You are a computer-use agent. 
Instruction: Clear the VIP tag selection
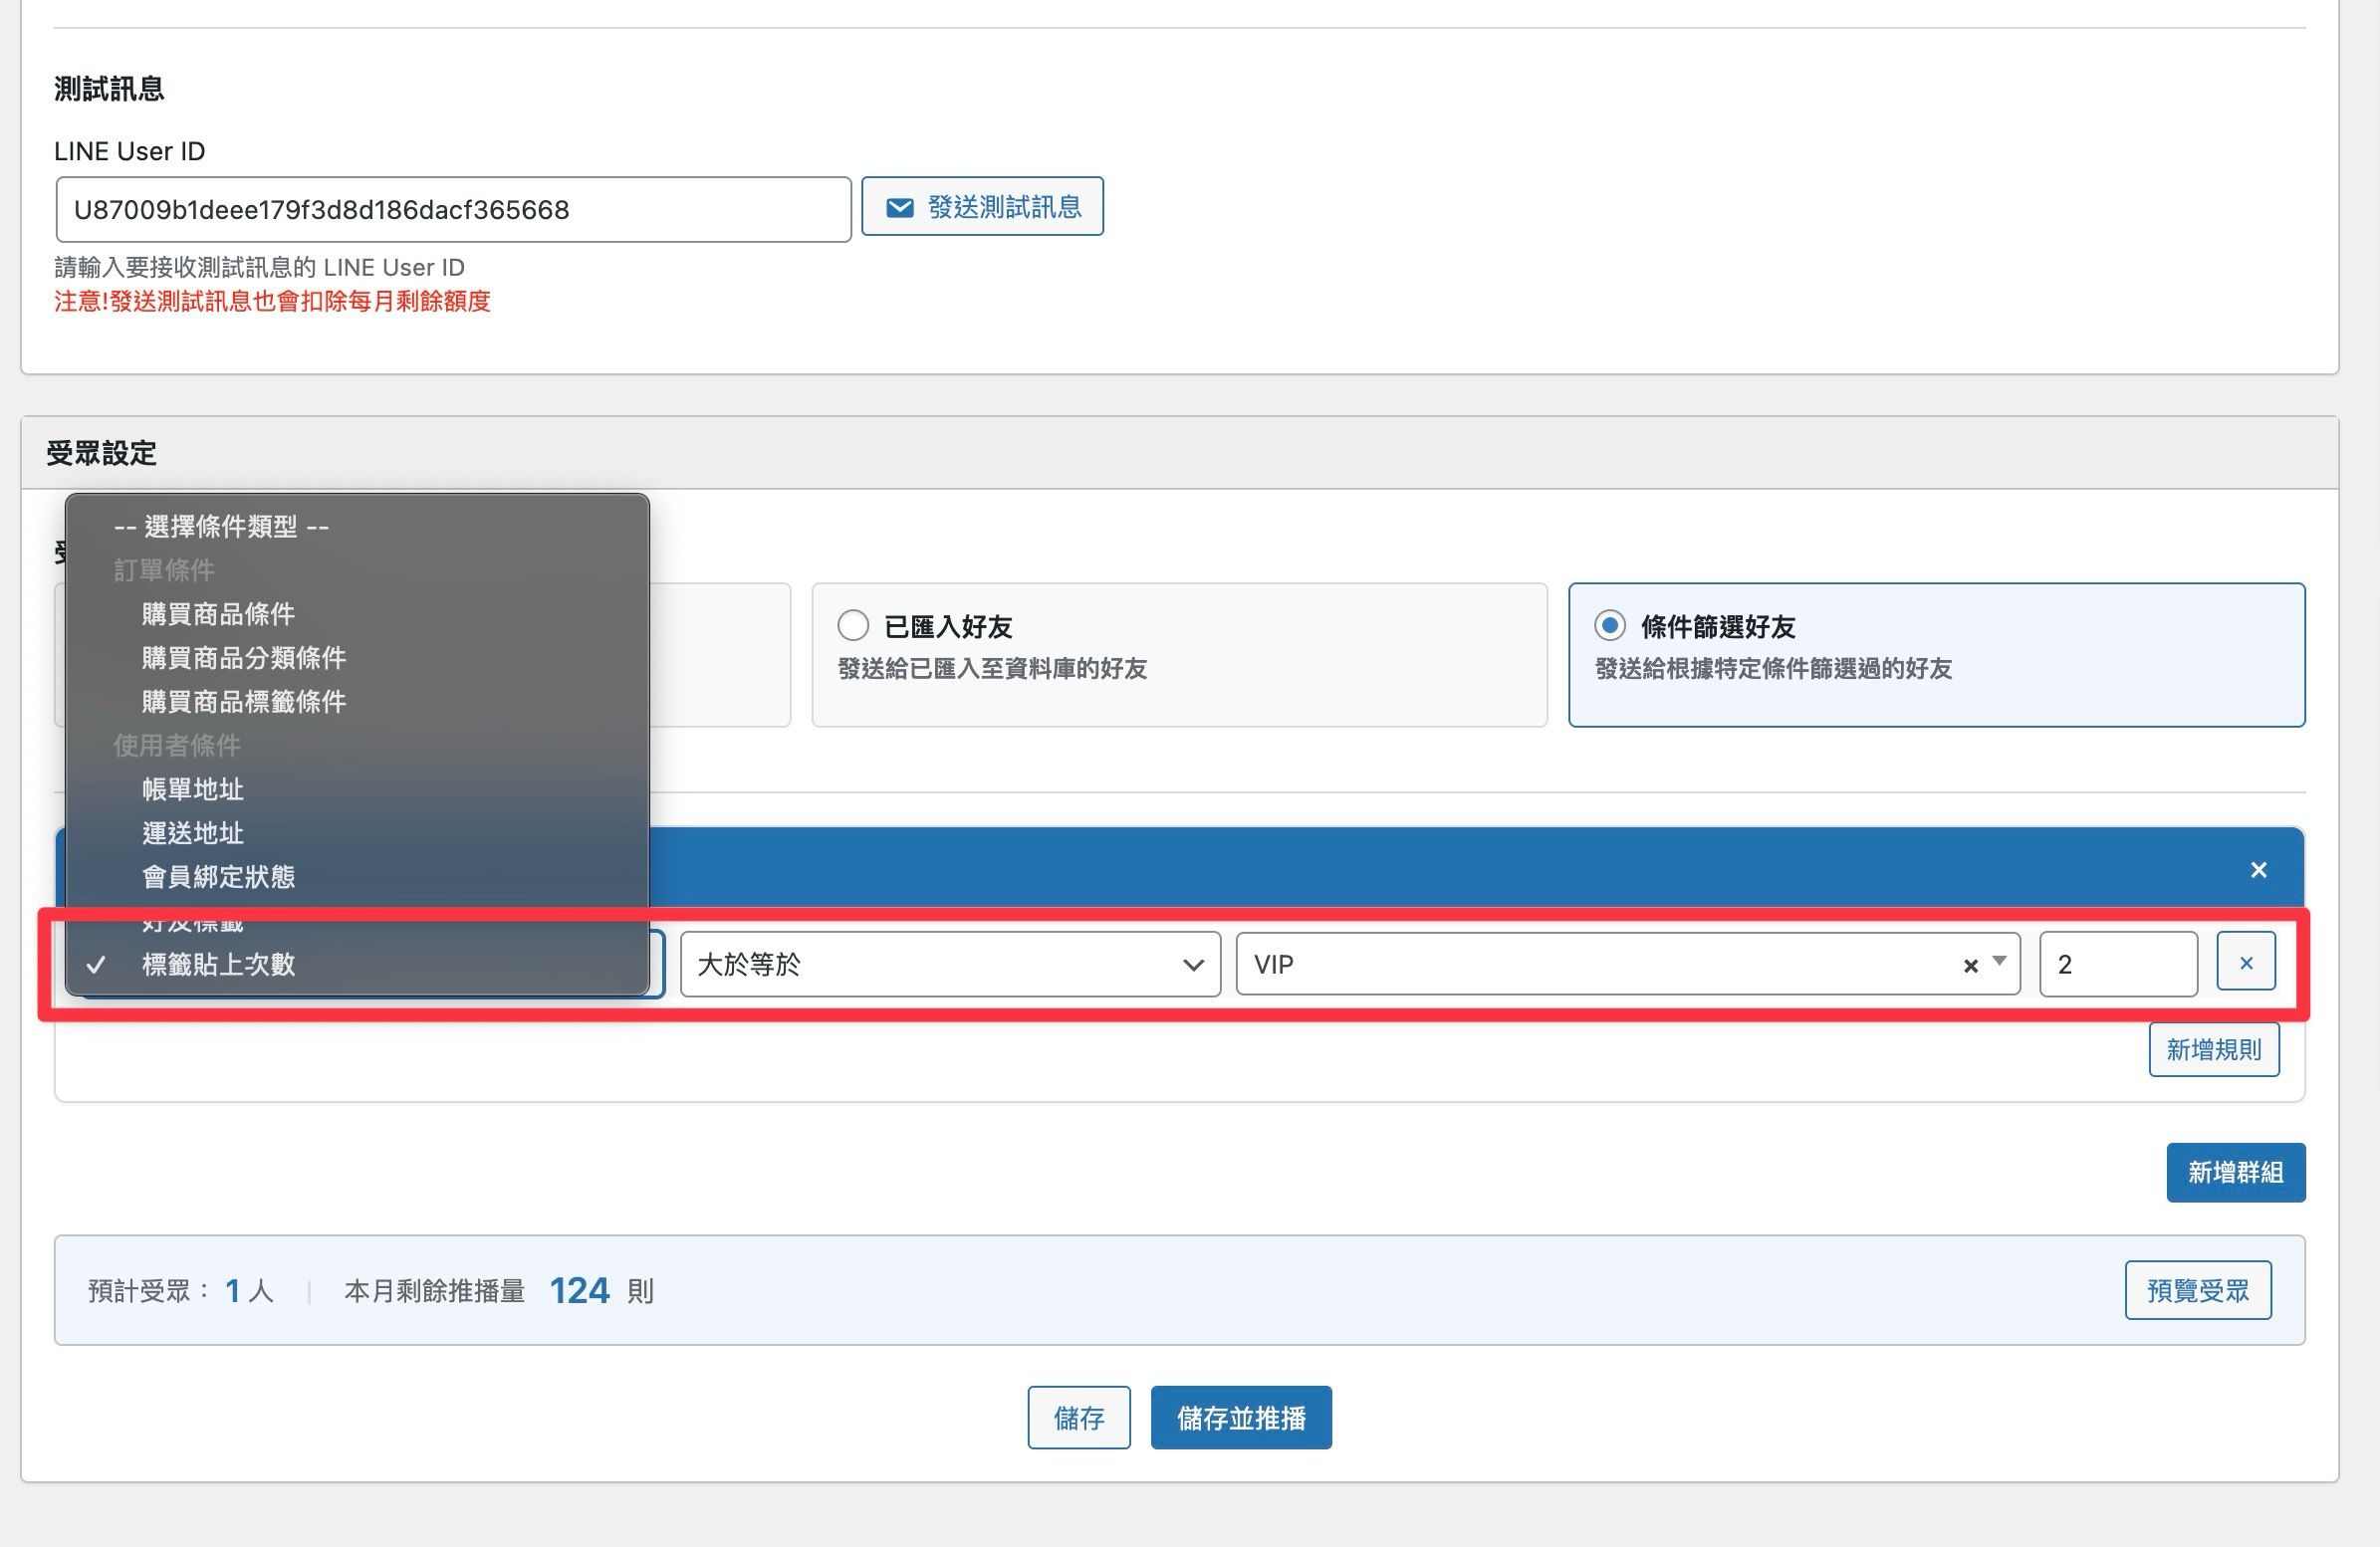tap(1970, 966)
